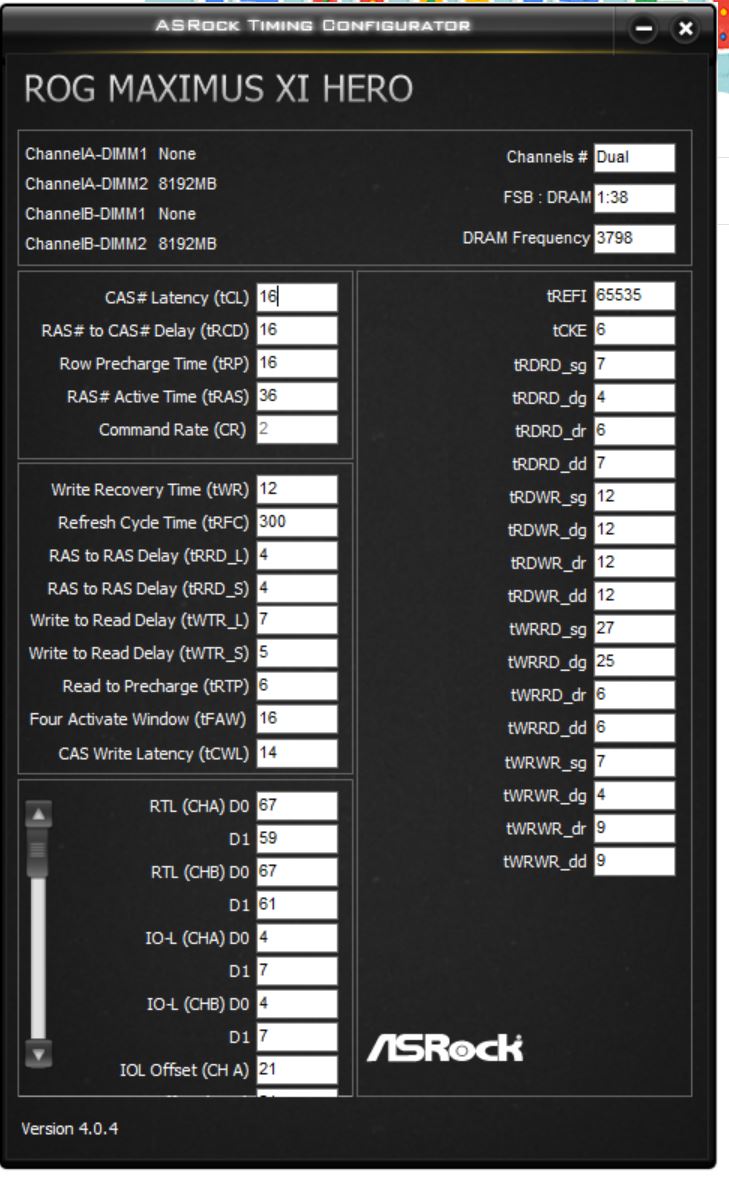Select the tREFI field showing 65535
The width and height of the screenshot is (729, 1183).
[634, 296]
